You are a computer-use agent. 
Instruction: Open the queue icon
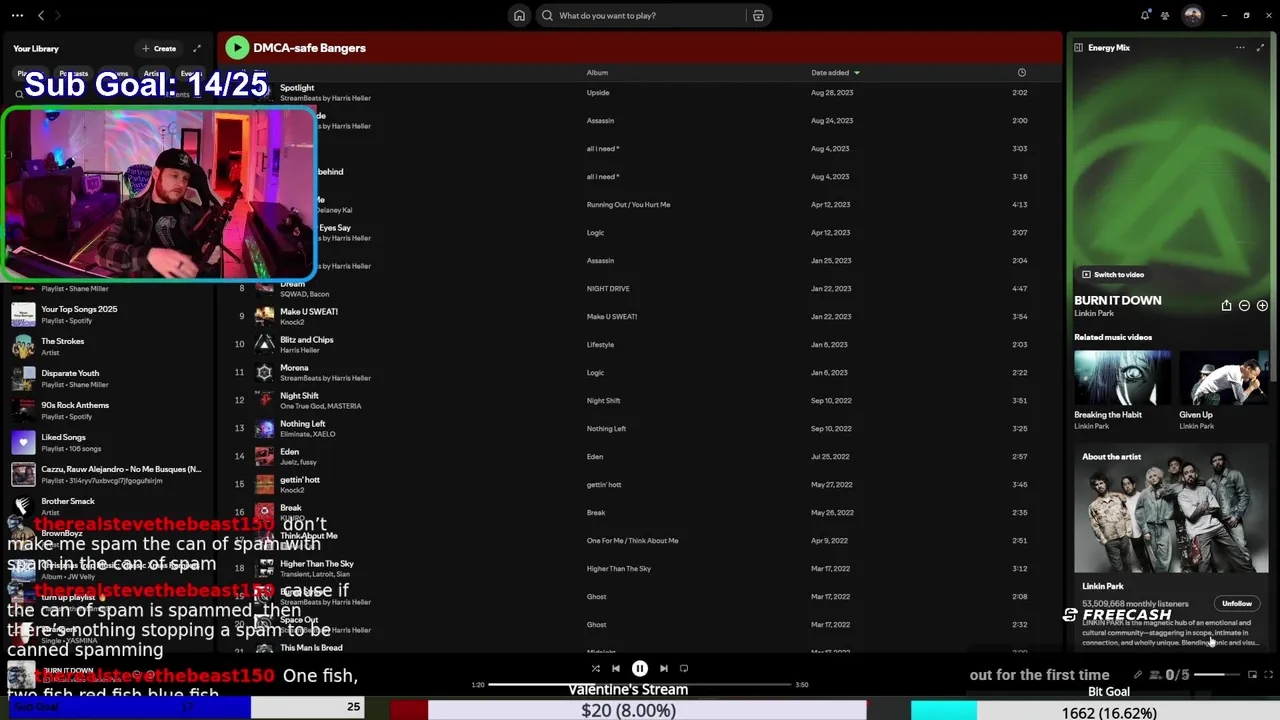point(1157,674)
